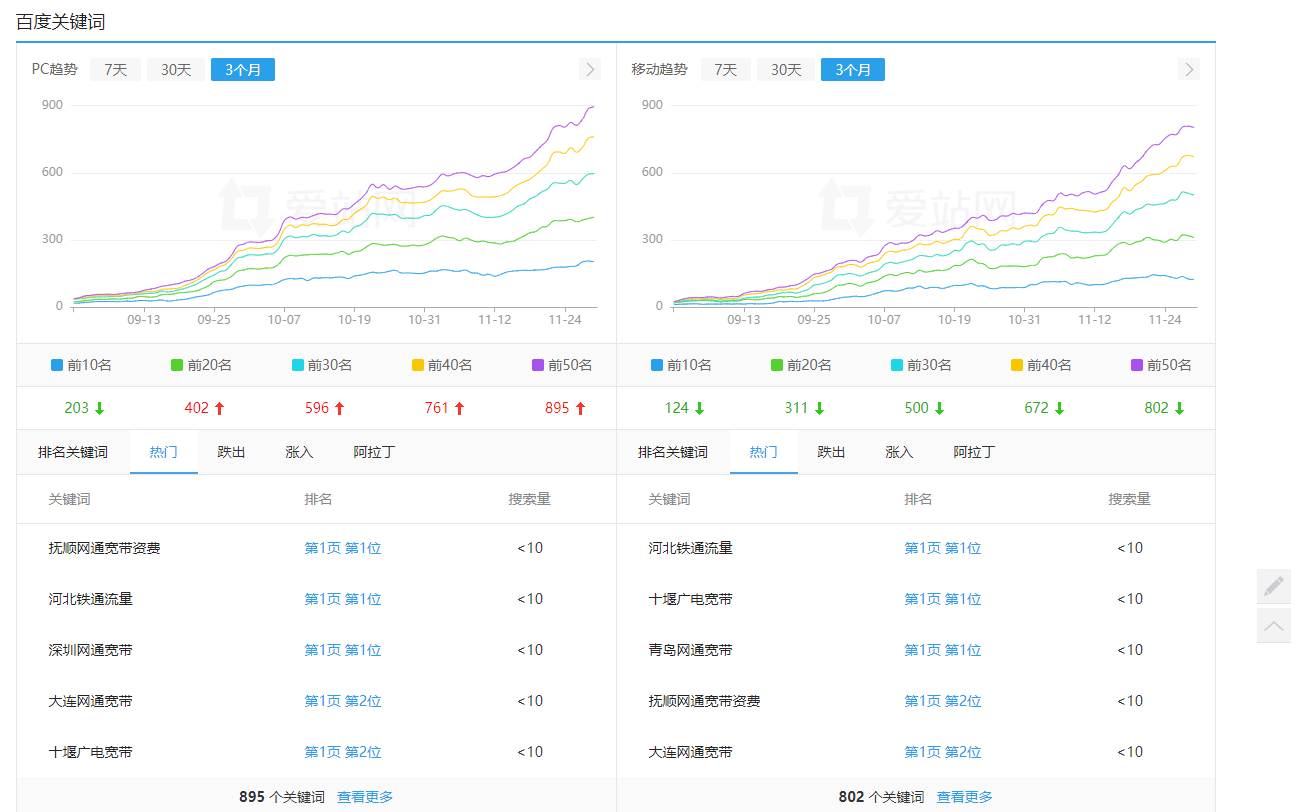Viewport: 1309px width, 812px height.
Task: Open rank link for mobile 大连网通宽带
Action: click(x=943, y=752)
